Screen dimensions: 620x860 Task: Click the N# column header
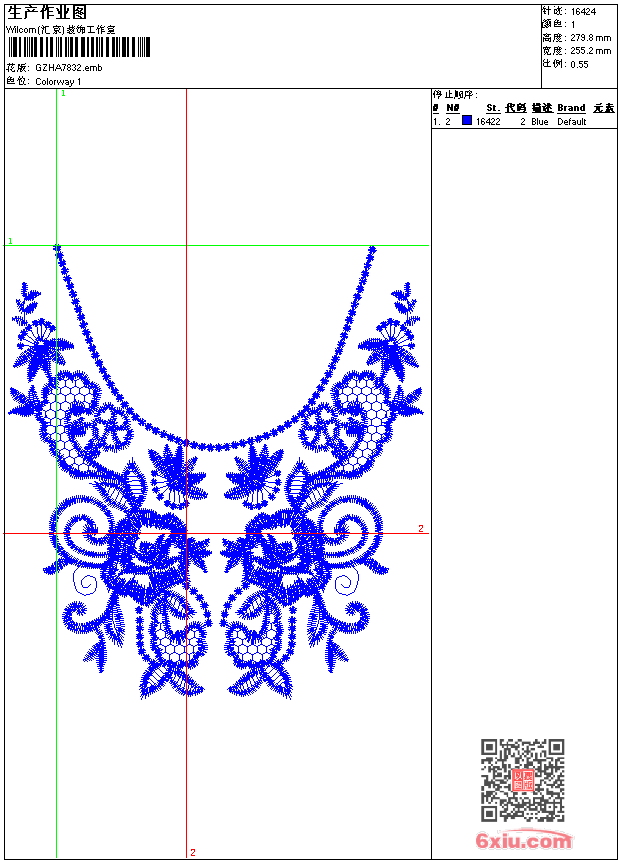click(x=452, y=108)
